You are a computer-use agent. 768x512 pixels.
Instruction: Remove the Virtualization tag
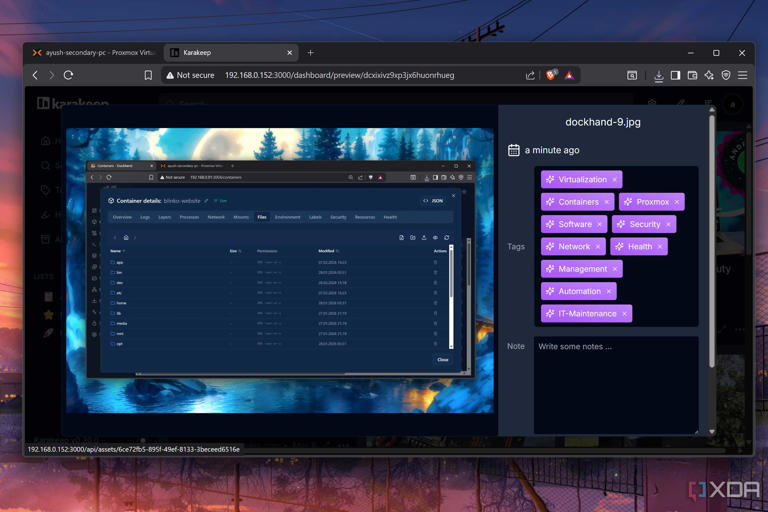[x=615, y=180]
